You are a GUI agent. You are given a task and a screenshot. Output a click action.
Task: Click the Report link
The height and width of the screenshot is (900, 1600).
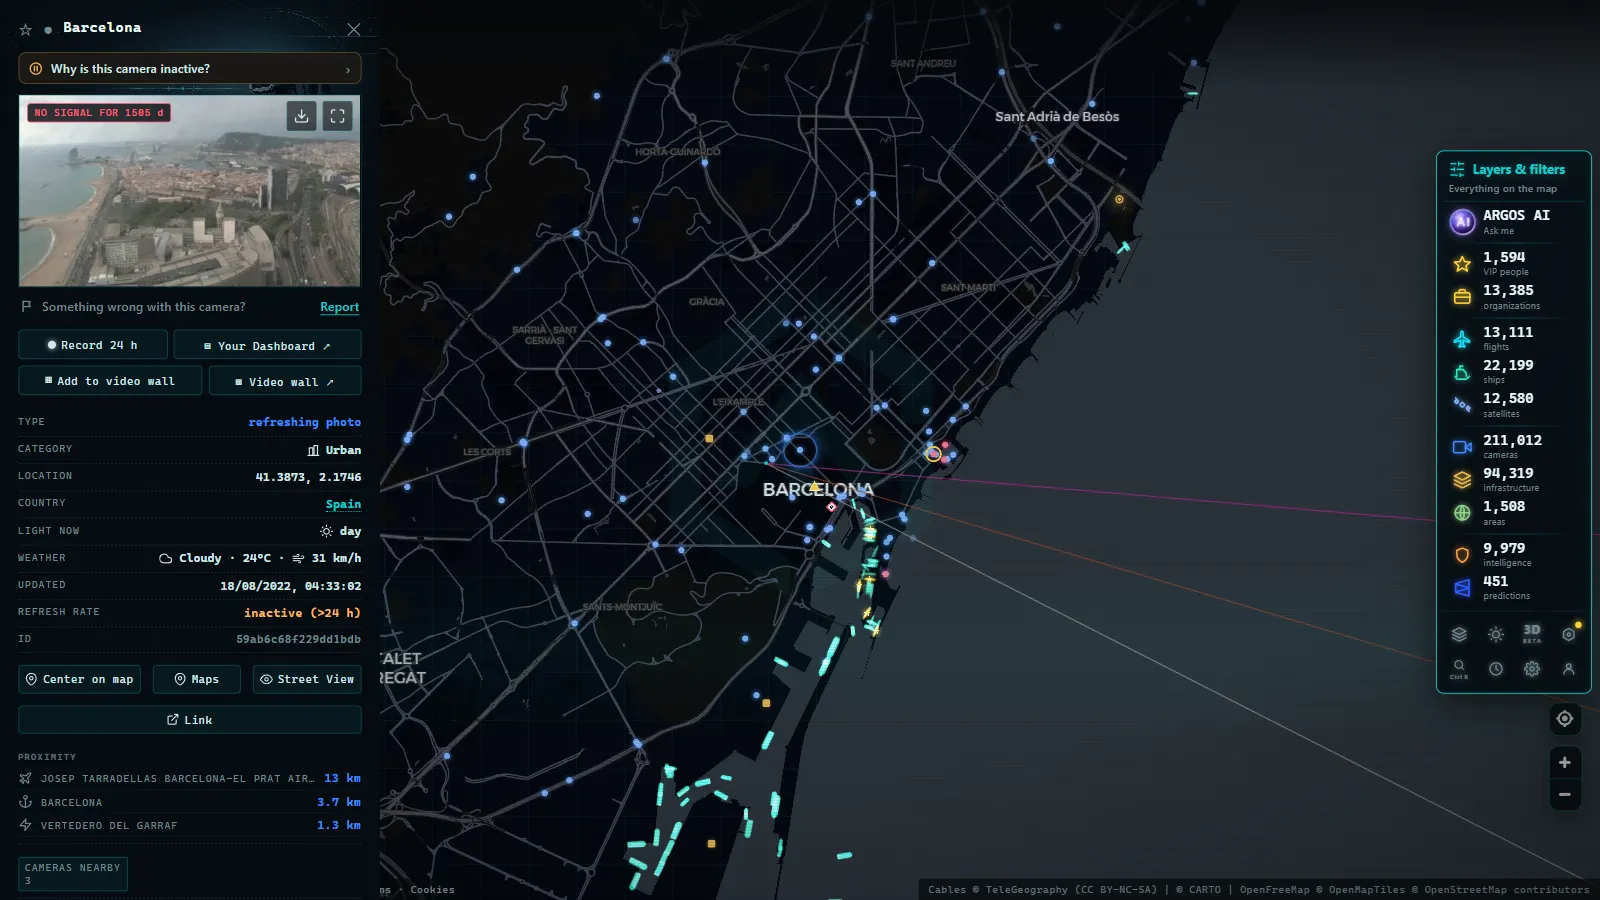pos(339,307)
